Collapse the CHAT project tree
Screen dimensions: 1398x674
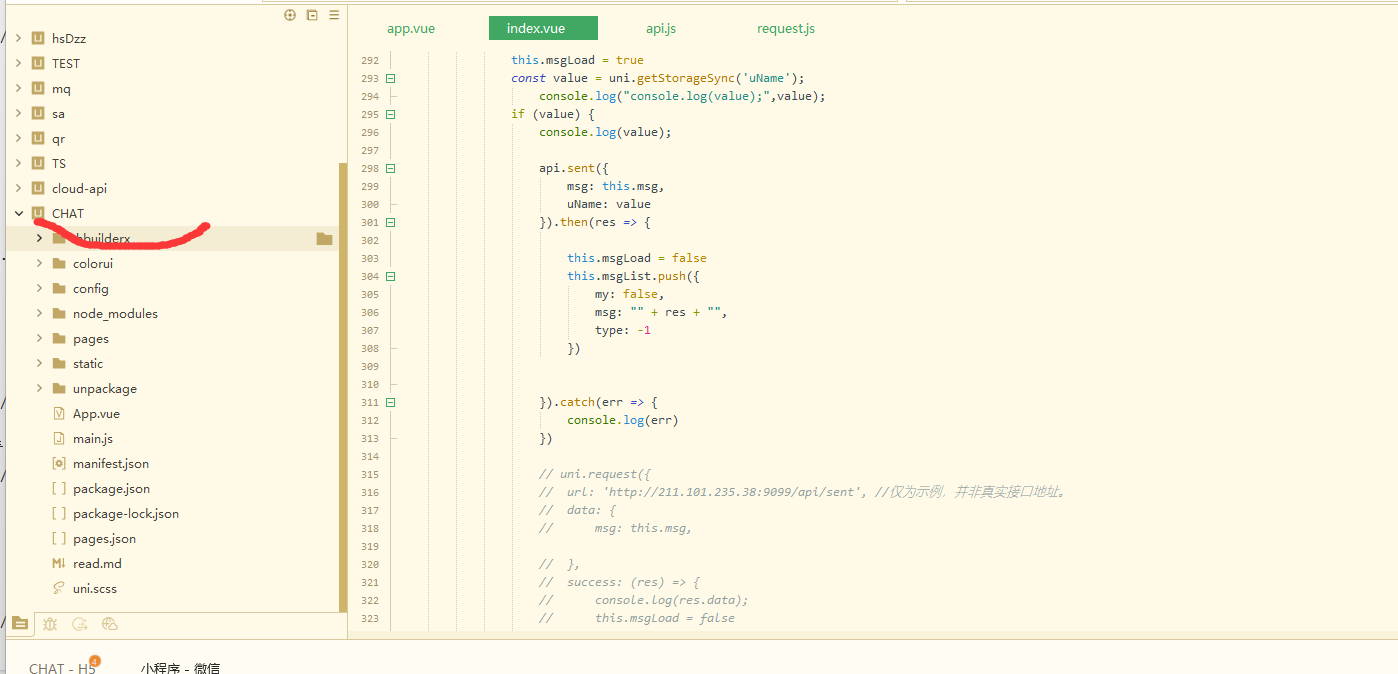point(19,213)
